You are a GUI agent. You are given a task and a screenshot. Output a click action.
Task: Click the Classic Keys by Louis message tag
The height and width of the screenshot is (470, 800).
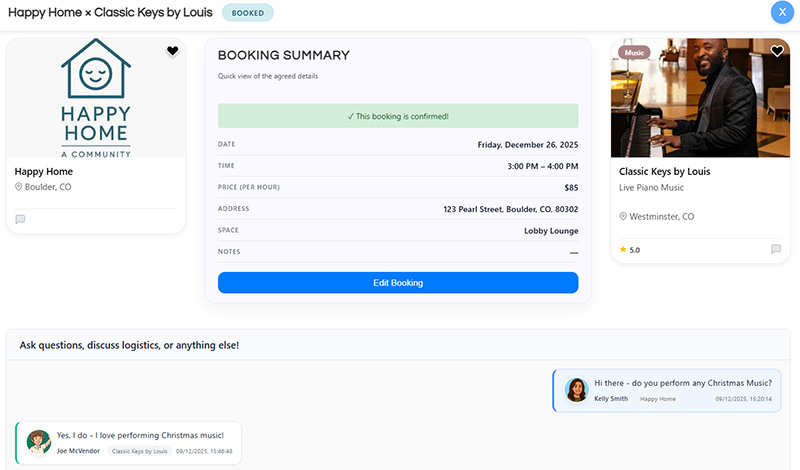pos(139,451)
